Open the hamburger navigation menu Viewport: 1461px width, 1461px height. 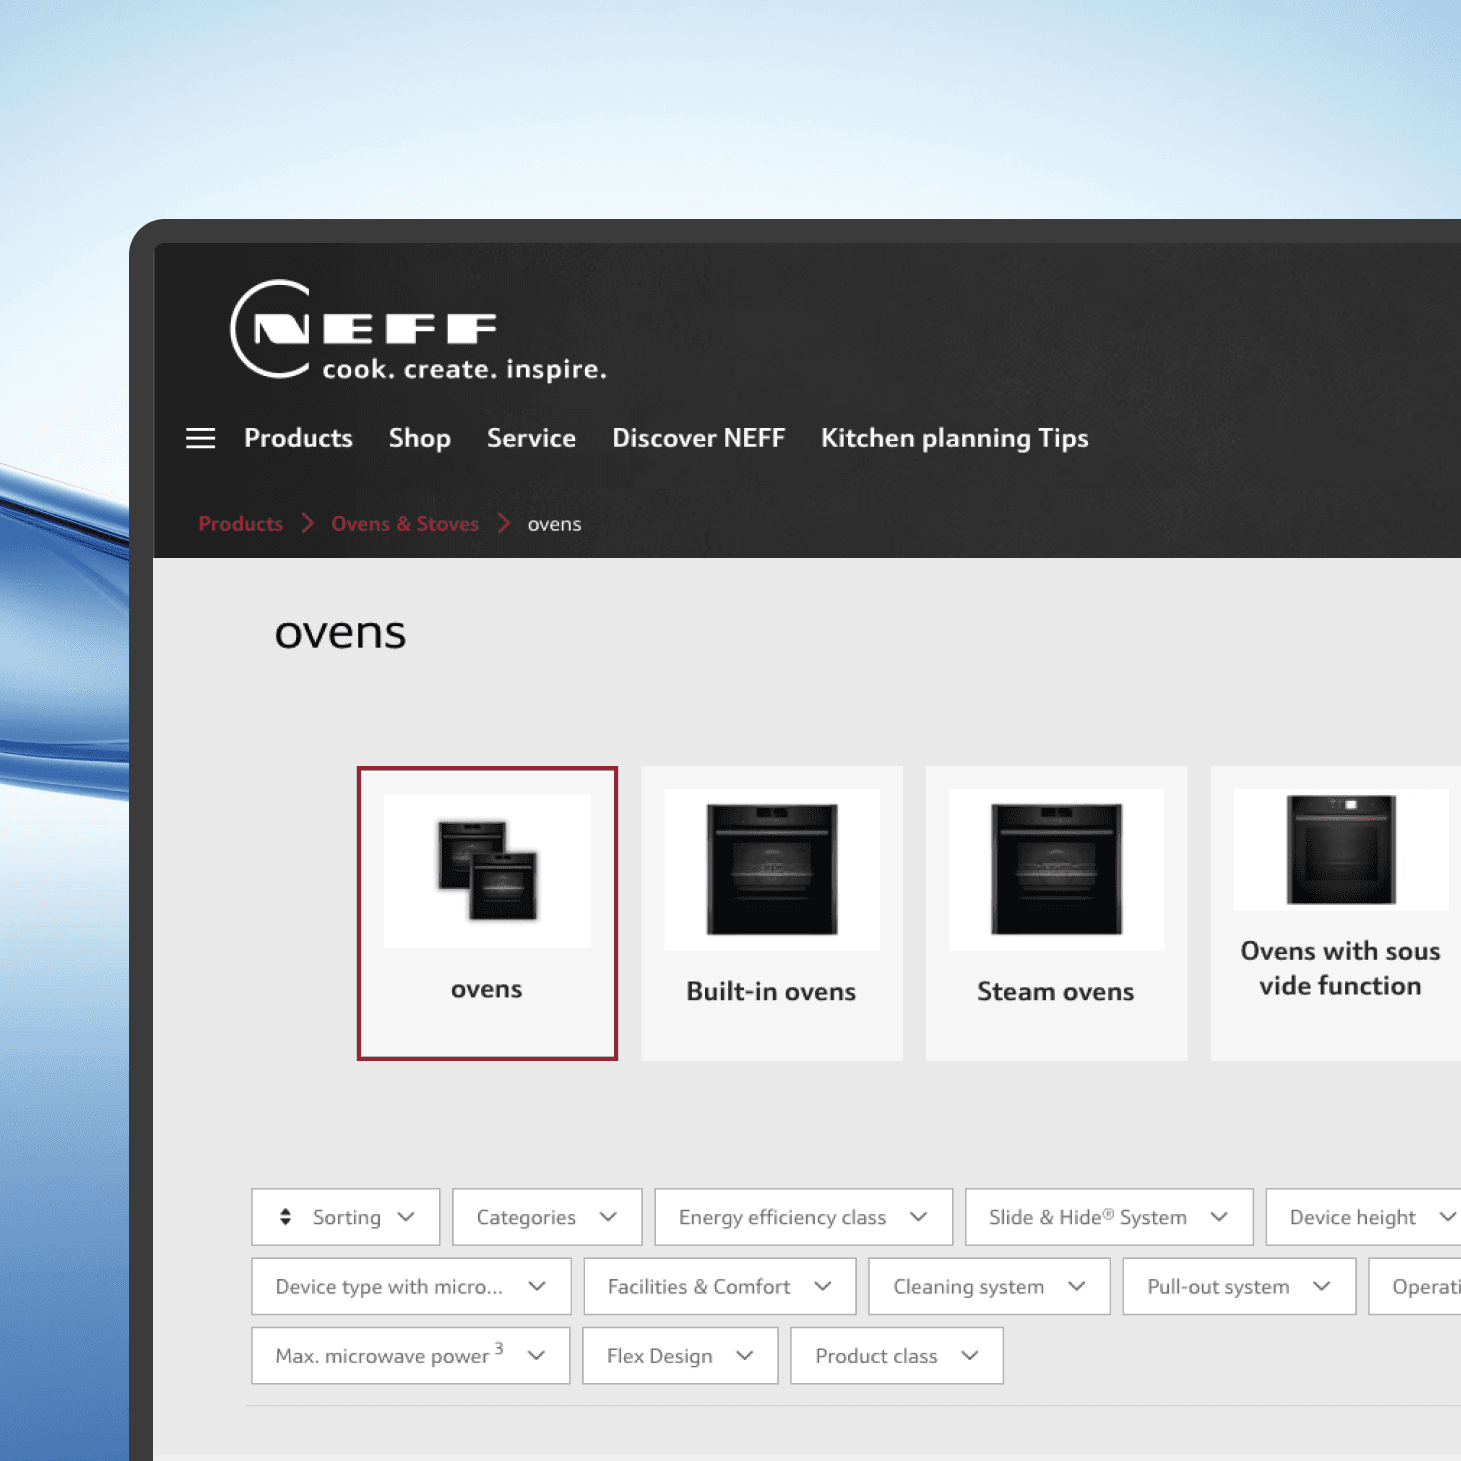(200, 438)
